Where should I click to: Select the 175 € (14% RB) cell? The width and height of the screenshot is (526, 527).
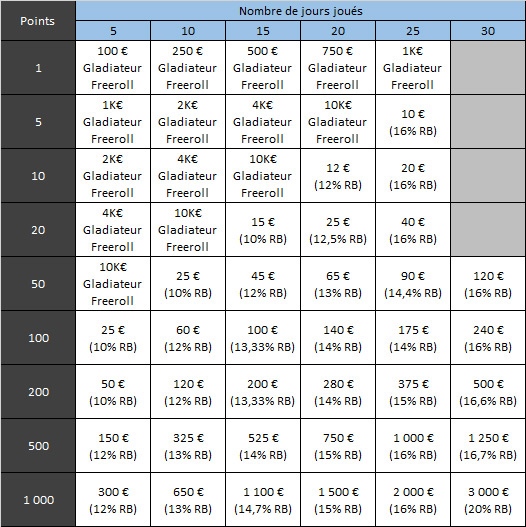413,338
